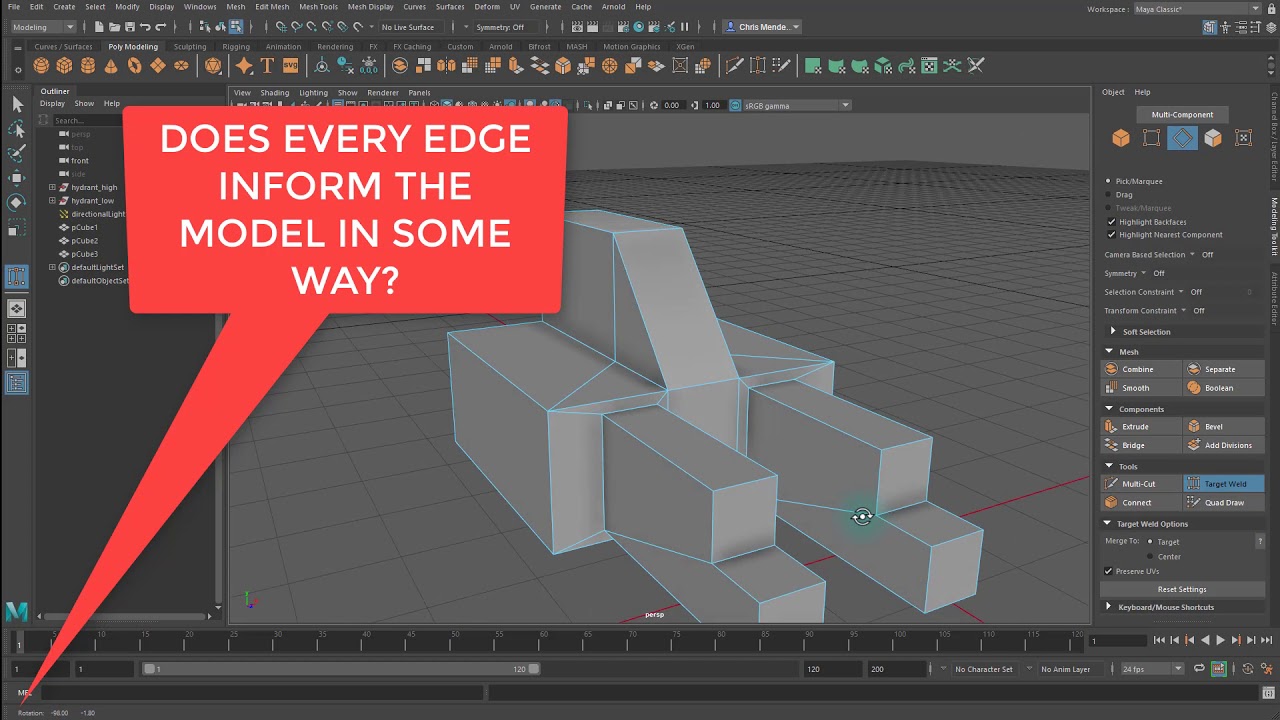The width and height of the screenshot is (1280, 720).
Task: Click the polygon Type text shelf icon
Action: pyautogui.click(x=267, y=66)
